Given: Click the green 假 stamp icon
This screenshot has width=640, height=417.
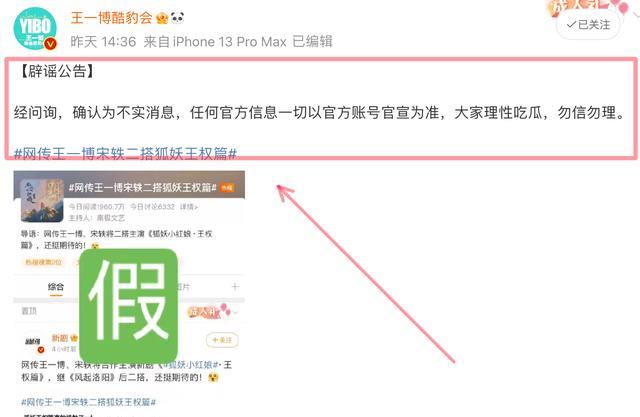Looking at the screenshot, I should 129,305.
